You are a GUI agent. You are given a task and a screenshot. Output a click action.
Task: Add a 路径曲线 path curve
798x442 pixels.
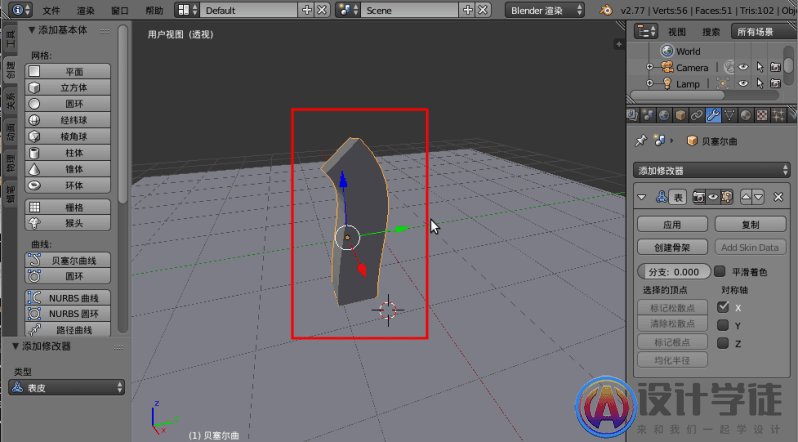[x=68, y=329]
